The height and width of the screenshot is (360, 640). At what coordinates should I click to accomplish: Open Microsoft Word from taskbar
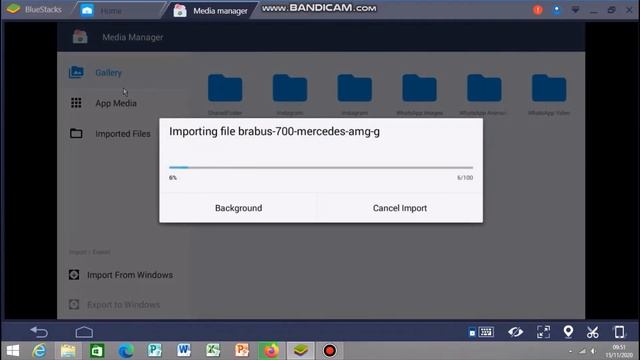(184, 351)
